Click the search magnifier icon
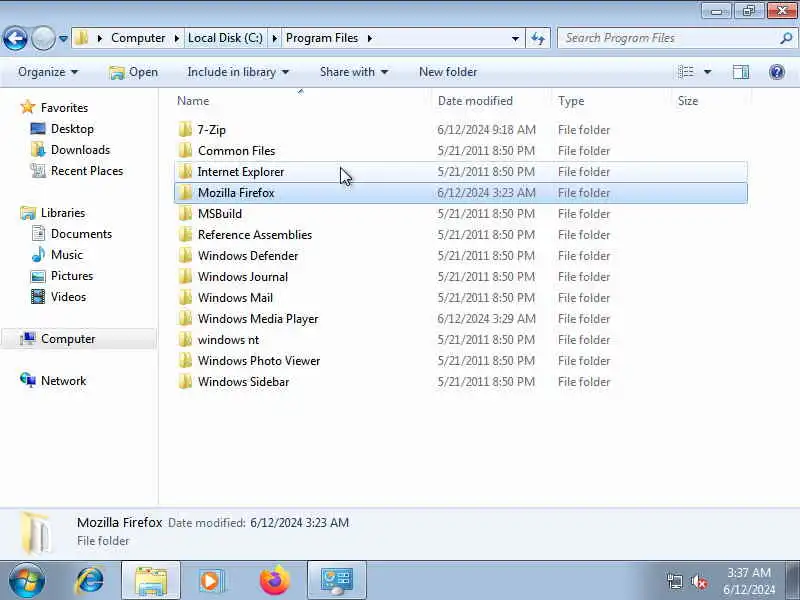The width and height of the screenshot is (800, 600). 786,38
